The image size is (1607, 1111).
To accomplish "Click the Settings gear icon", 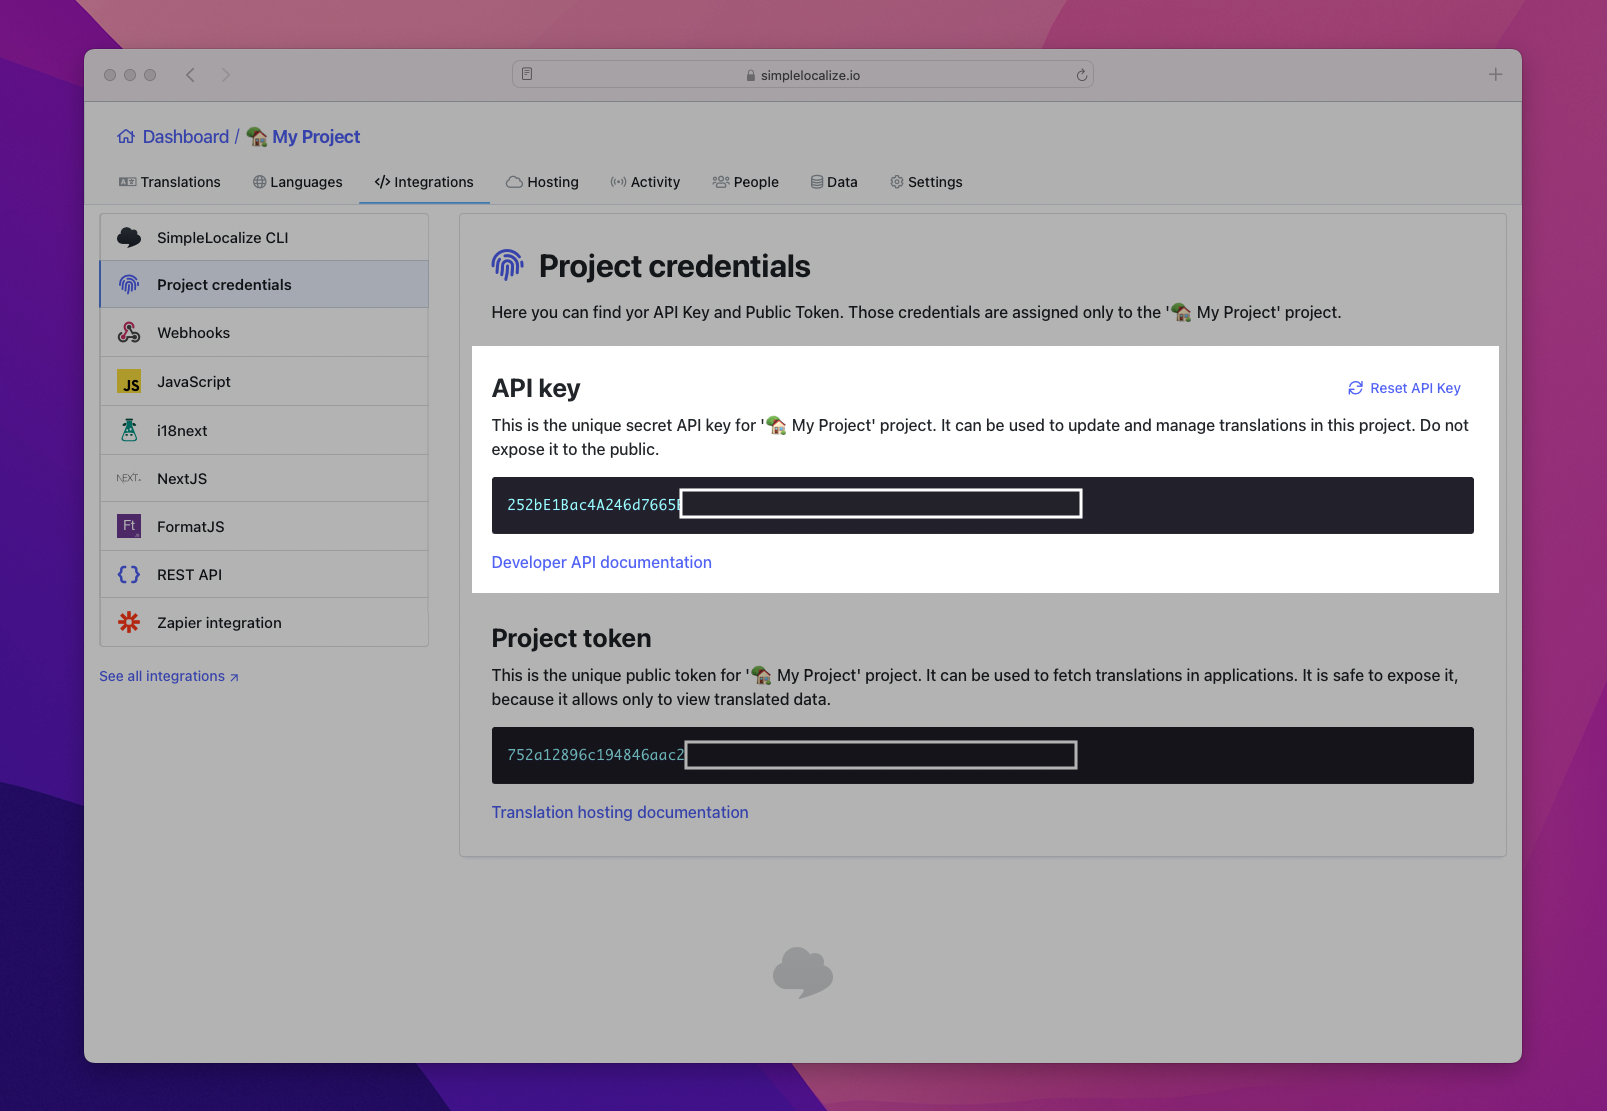I will pos(897,182).
